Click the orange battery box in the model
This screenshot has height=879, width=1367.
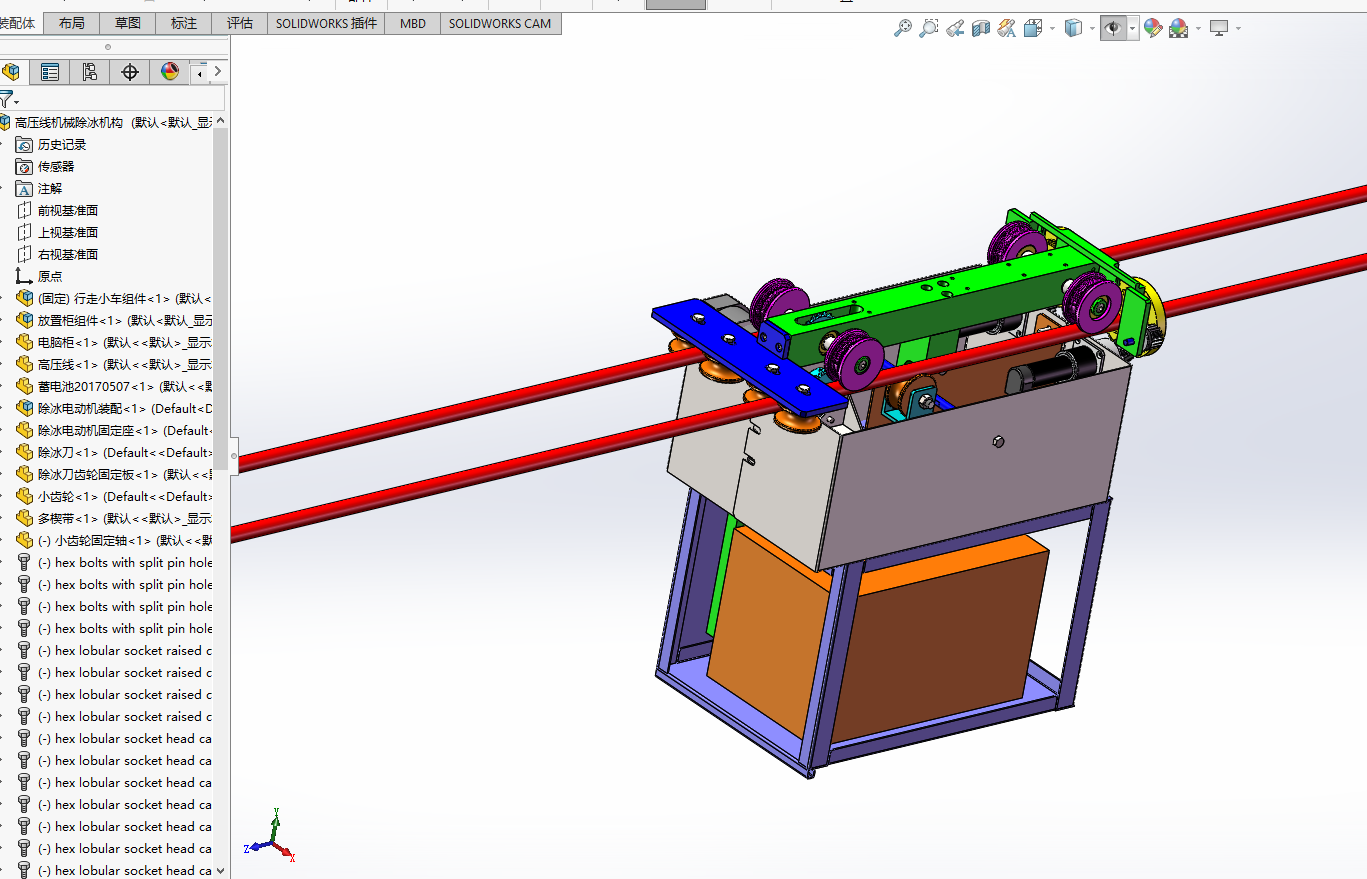click(x=930, y=640)
